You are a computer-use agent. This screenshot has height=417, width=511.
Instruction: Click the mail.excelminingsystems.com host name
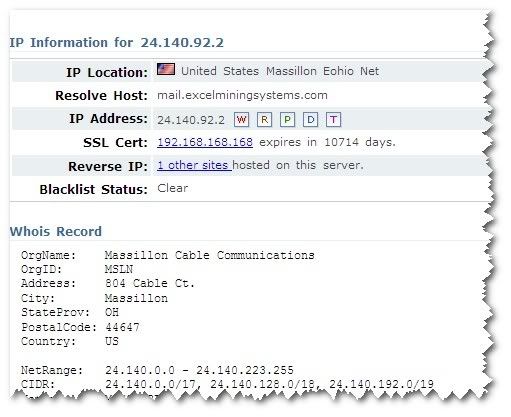point(242,95)
